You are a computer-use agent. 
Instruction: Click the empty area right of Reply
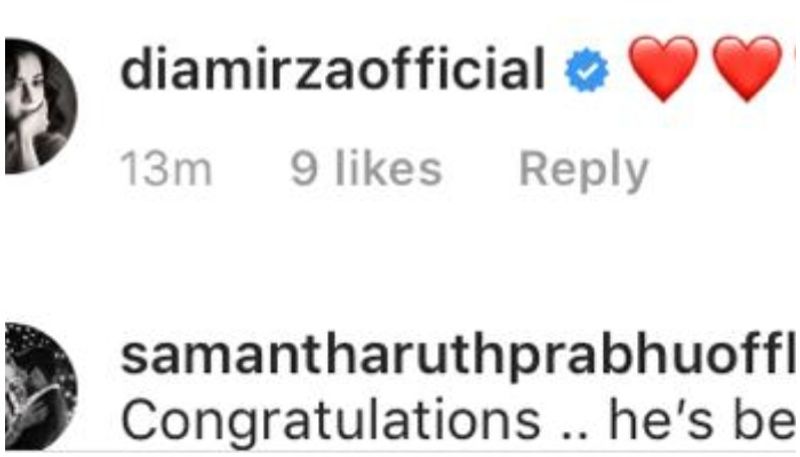coord(722,170)
